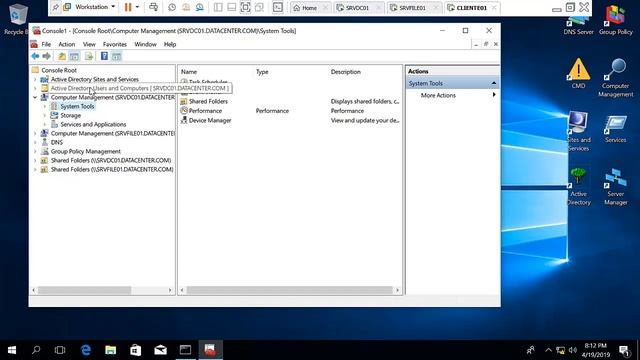Open CMD desktop shortcut

578,73
